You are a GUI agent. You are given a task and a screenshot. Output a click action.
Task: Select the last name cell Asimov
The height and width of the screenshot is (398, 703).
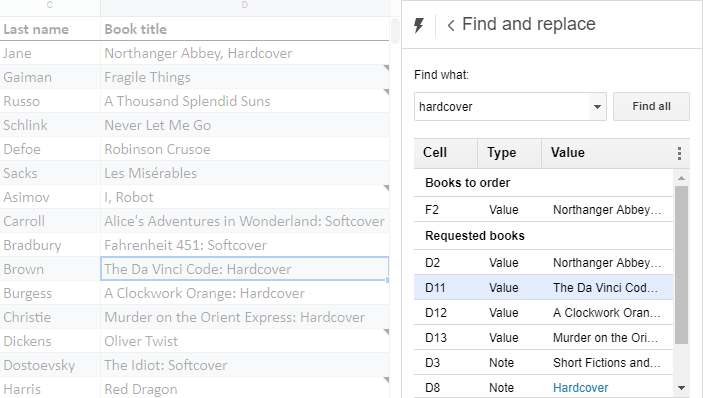click(50, 197)
